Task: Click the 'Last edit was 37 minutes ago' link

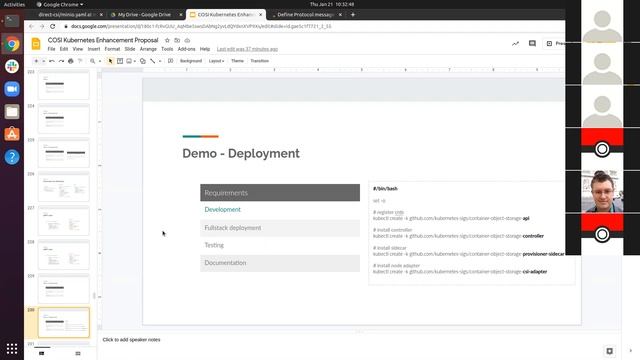Action: (x=247, y=49)
